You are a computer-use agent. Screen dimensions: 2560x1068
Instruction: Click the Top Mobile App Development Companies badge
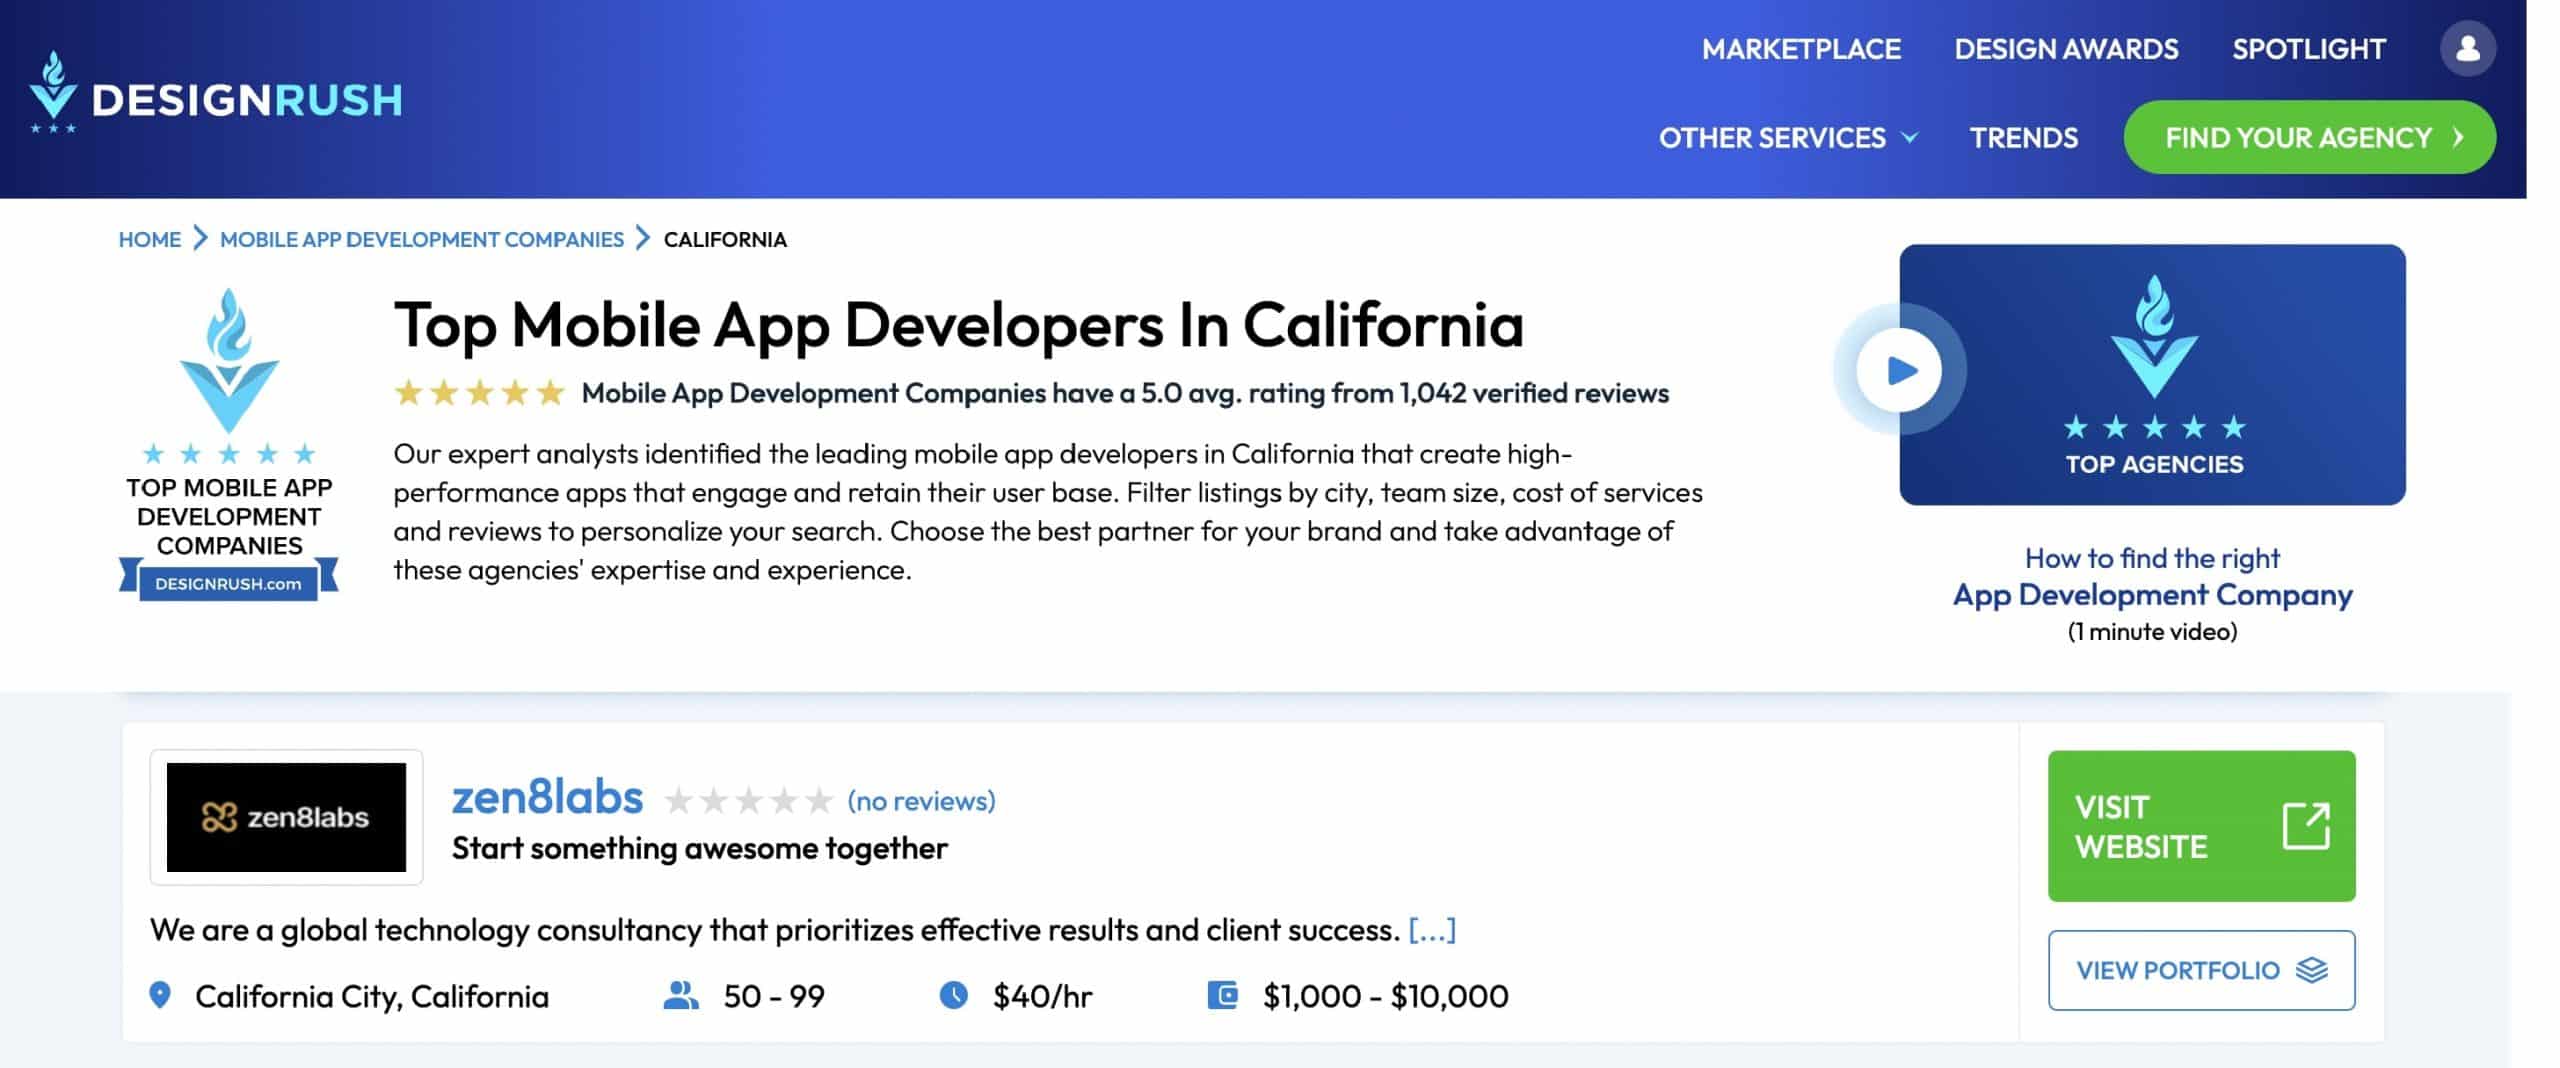point(229,444)
